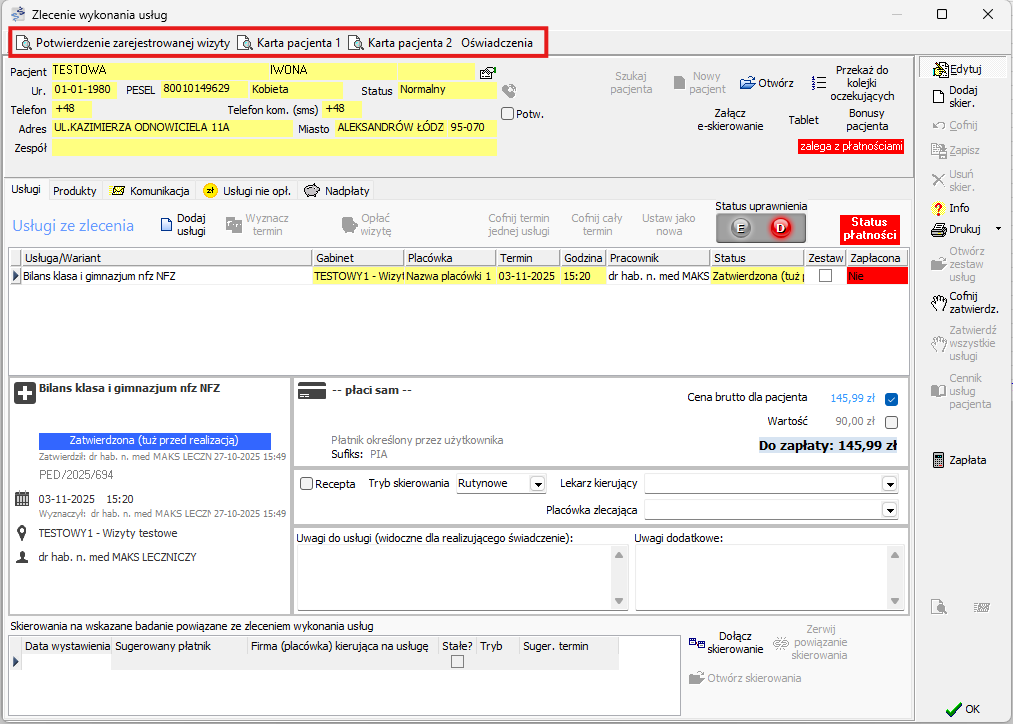Expand Placówka zlecająca dropdown

tap(890, 510)
